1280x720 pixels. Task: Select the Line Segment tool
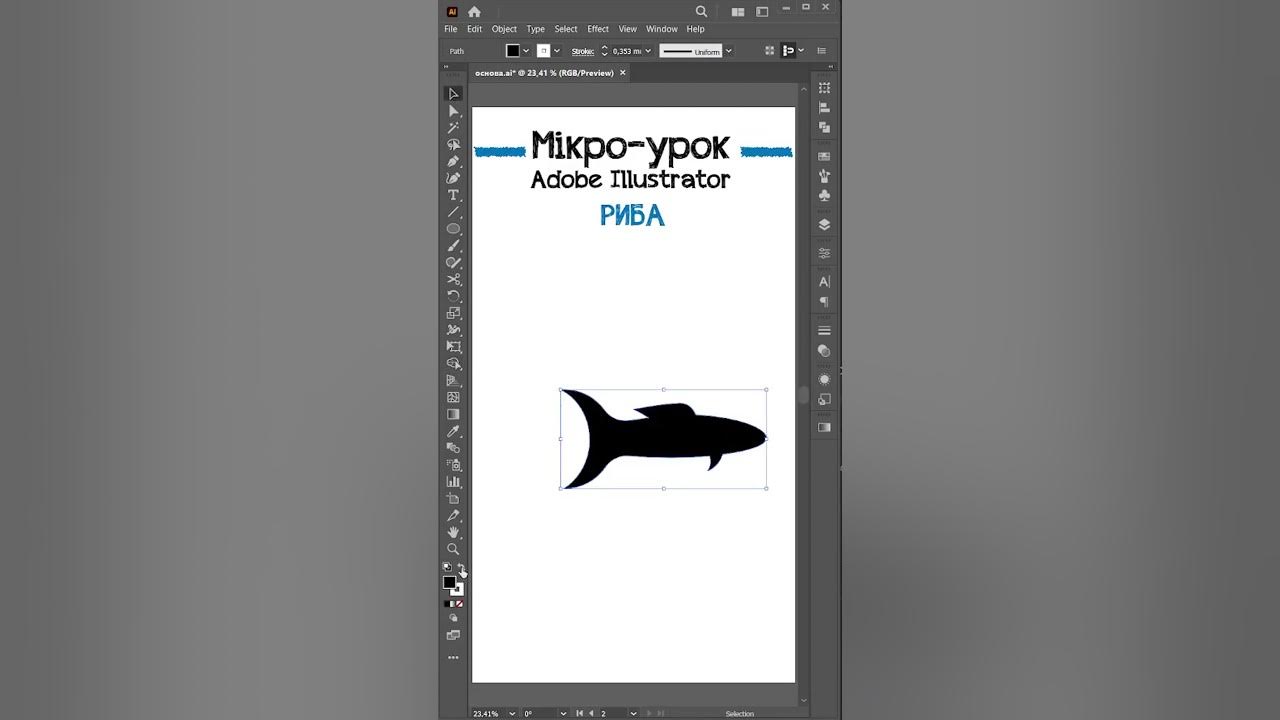[x=453, y=212]
